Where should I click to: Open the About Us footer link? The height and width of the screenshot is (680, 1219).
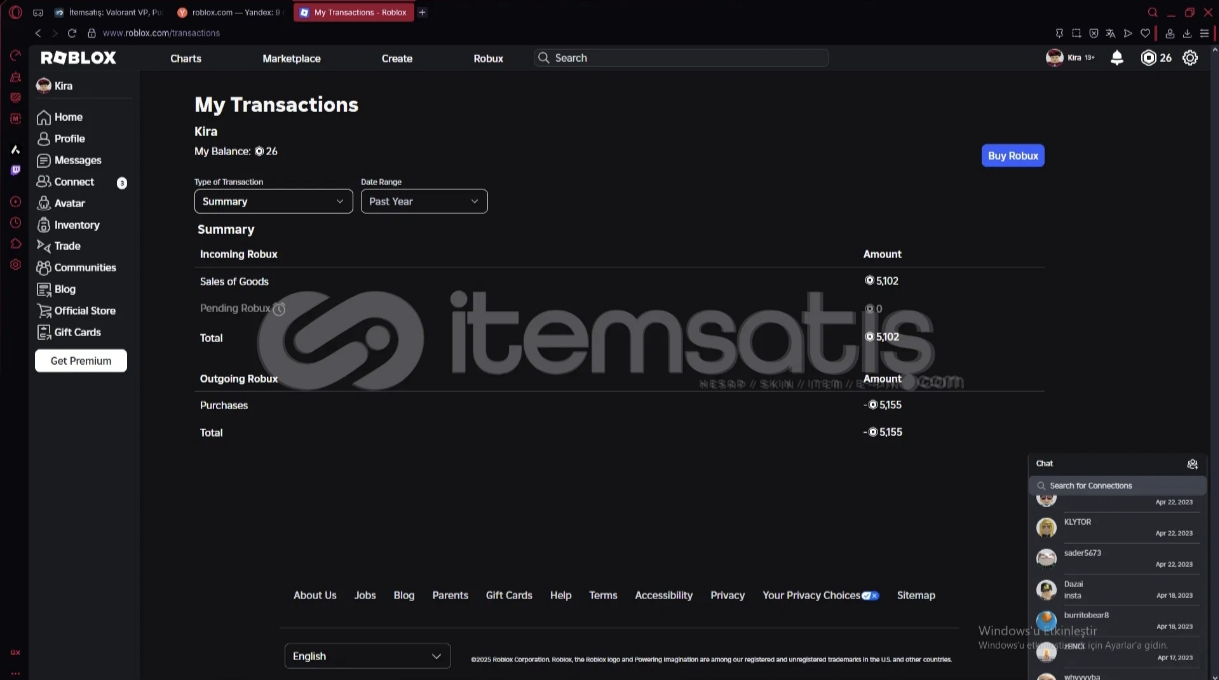(315, 595)
